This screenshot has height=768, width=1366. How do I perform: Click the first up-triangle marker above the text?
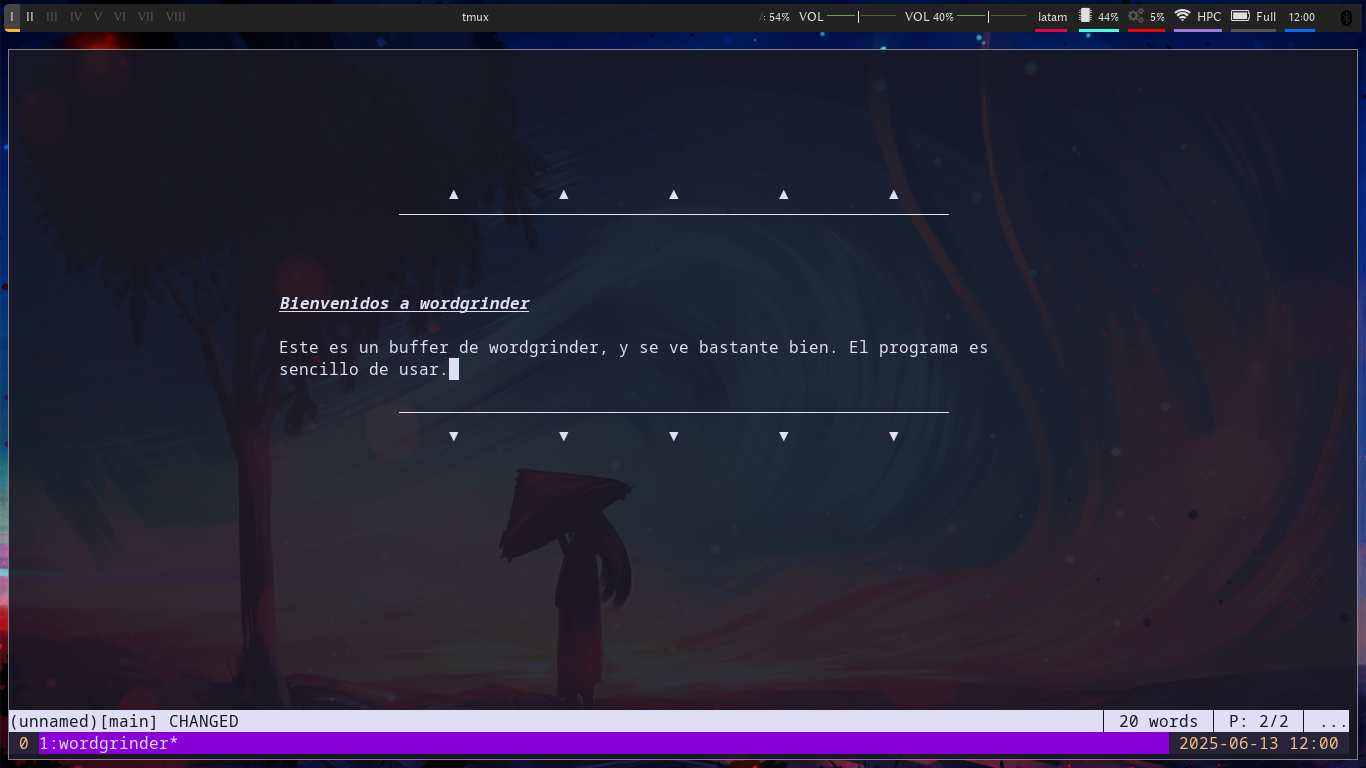pyautogui.click(x=454, y=194)
